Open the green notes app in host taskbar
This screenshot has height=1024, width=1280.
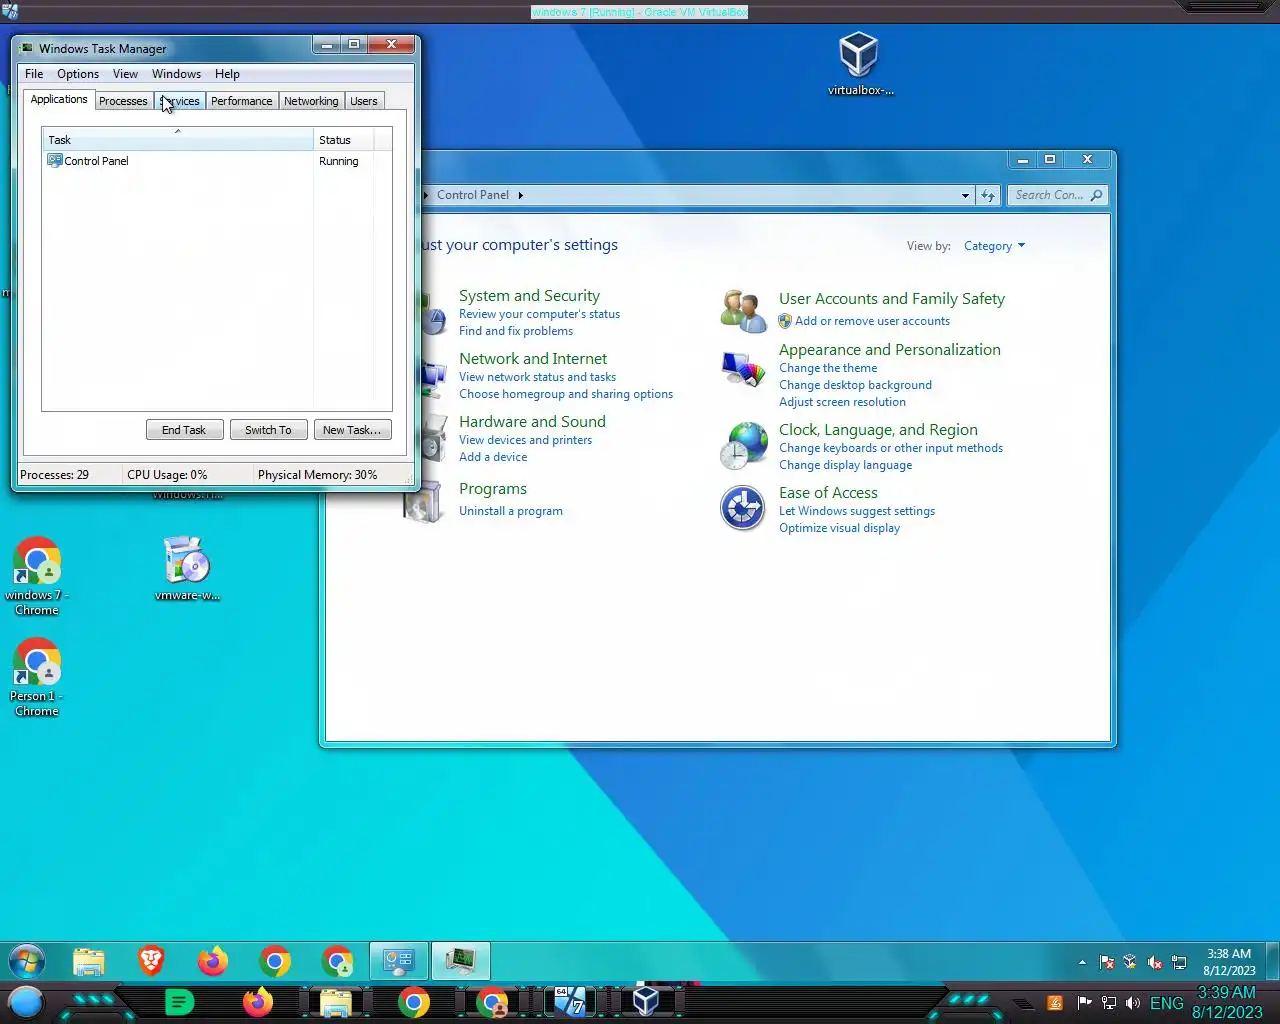(x=179, y=1002)
